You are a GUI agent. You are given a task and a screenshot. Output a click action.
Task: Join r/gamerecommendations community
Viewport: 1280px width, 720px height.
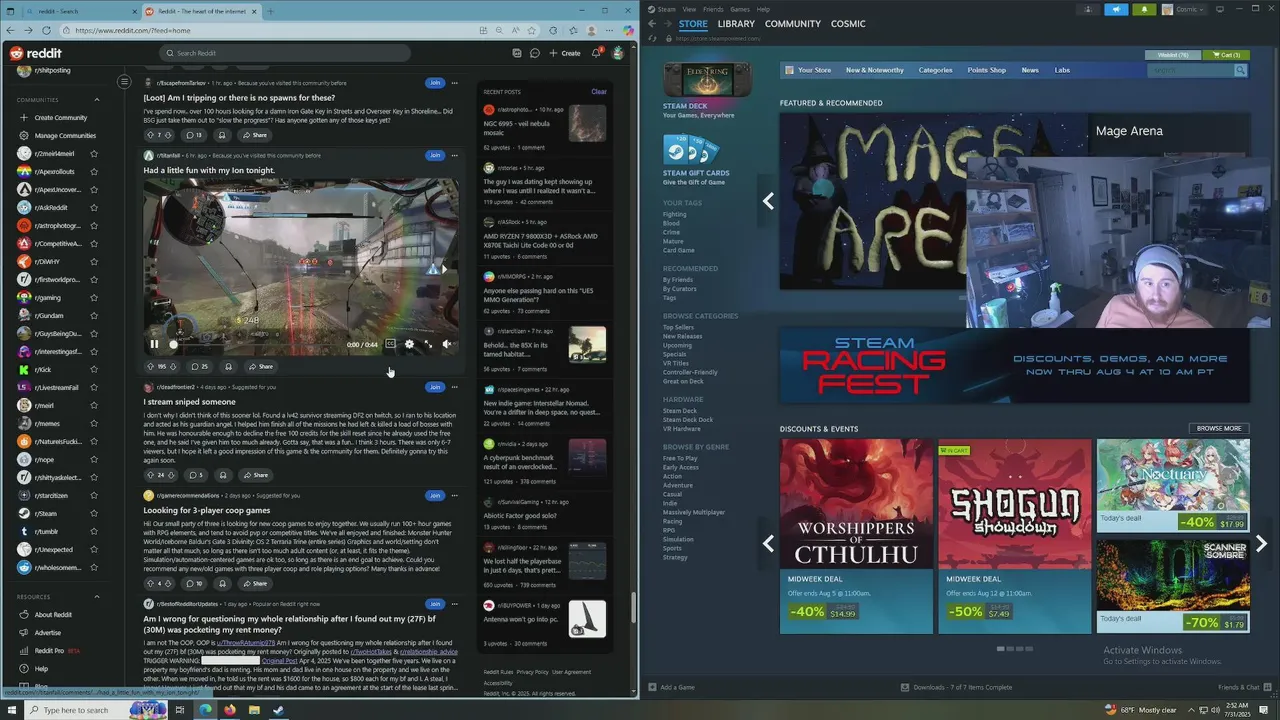(434, 495)
